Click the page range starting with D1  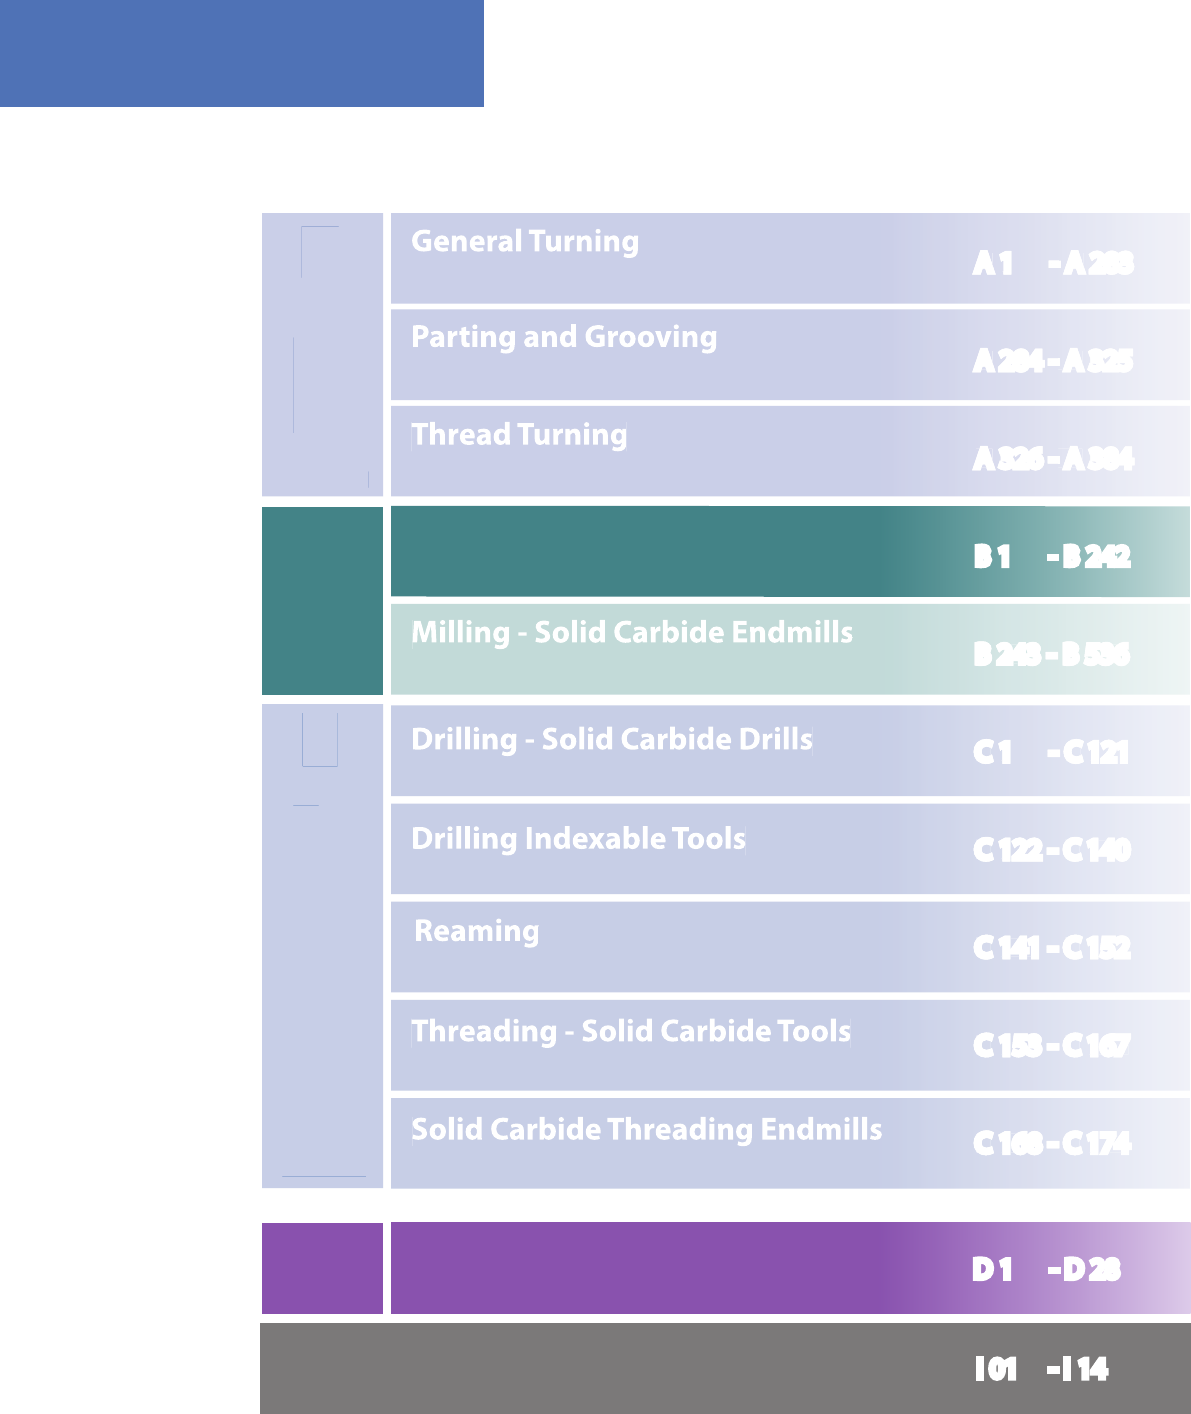click(x=1046, y=1270)
